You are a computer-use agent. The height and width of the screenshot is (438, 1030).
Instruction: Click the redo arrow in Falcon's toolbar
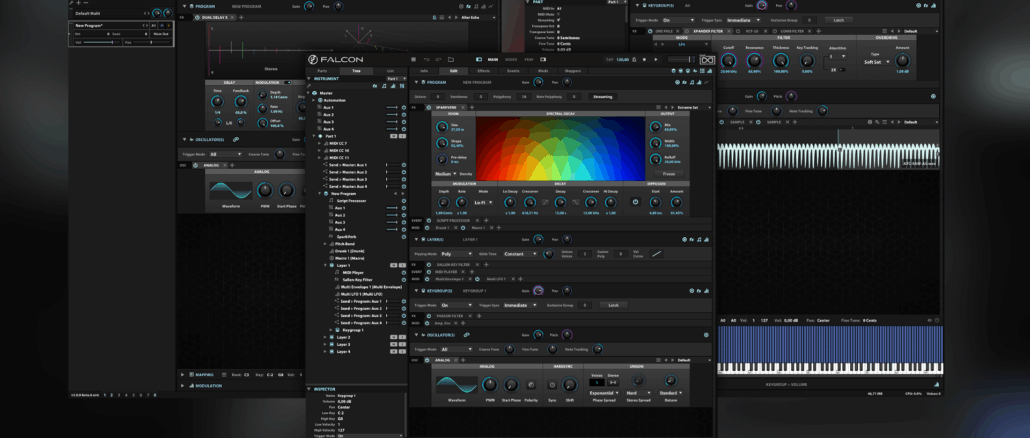(437, 59)
